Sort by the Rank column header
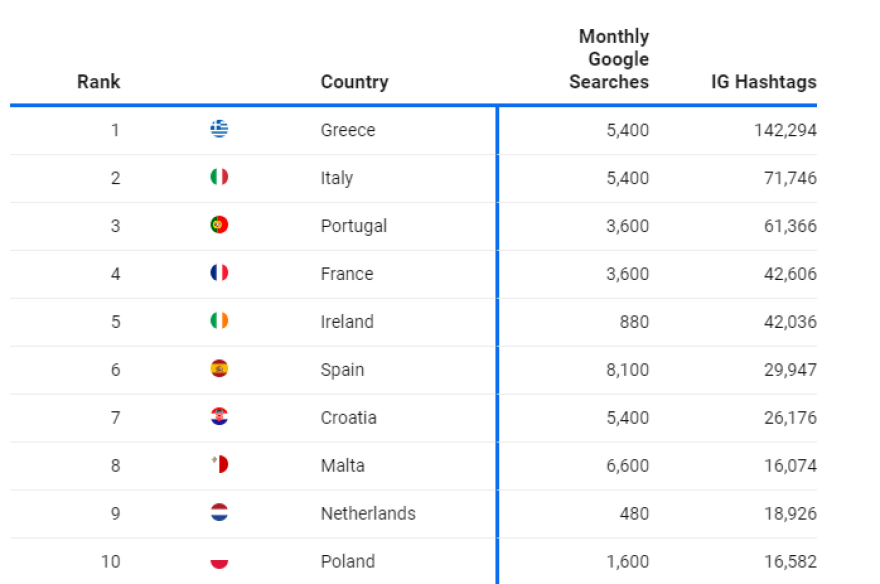 click(98, 82)
